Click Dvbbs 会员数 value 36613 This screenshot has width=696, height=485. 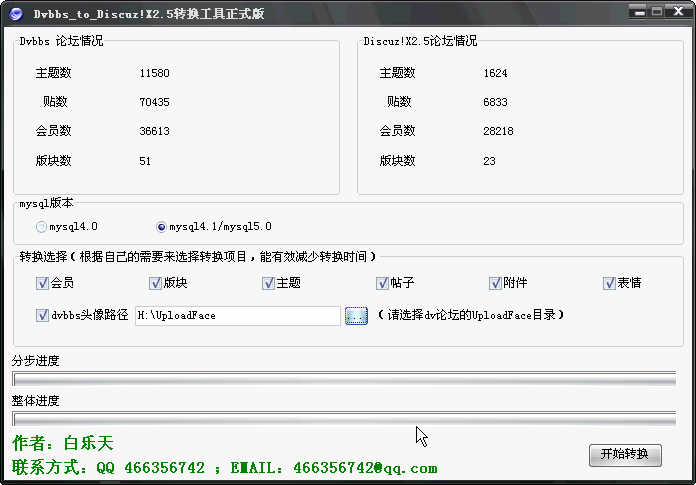(x=154, y=131)
